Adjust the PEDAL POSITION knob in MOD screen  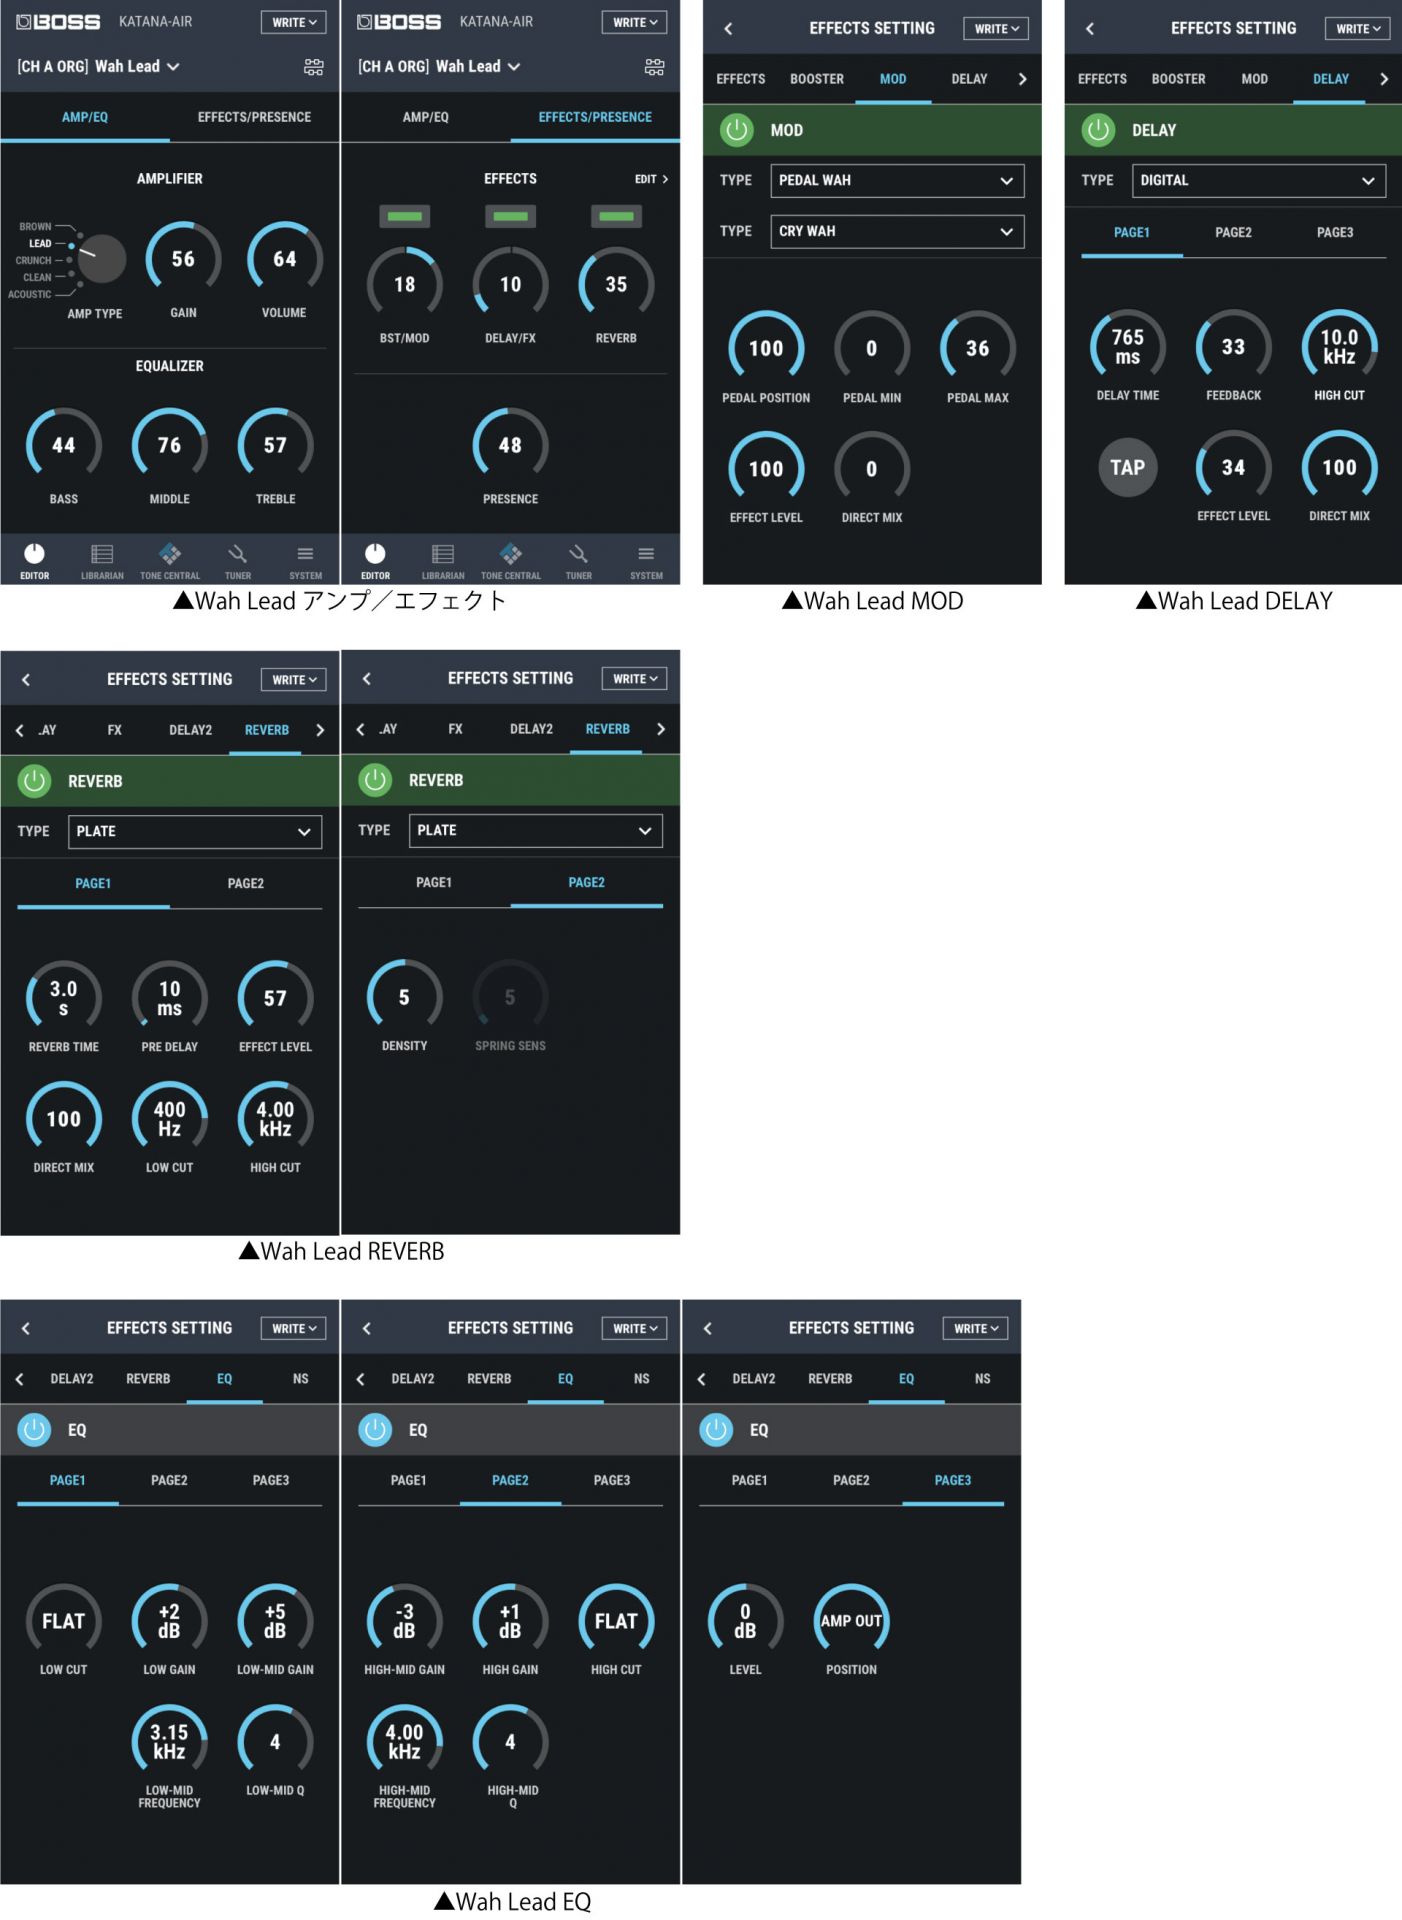(766, 348)
